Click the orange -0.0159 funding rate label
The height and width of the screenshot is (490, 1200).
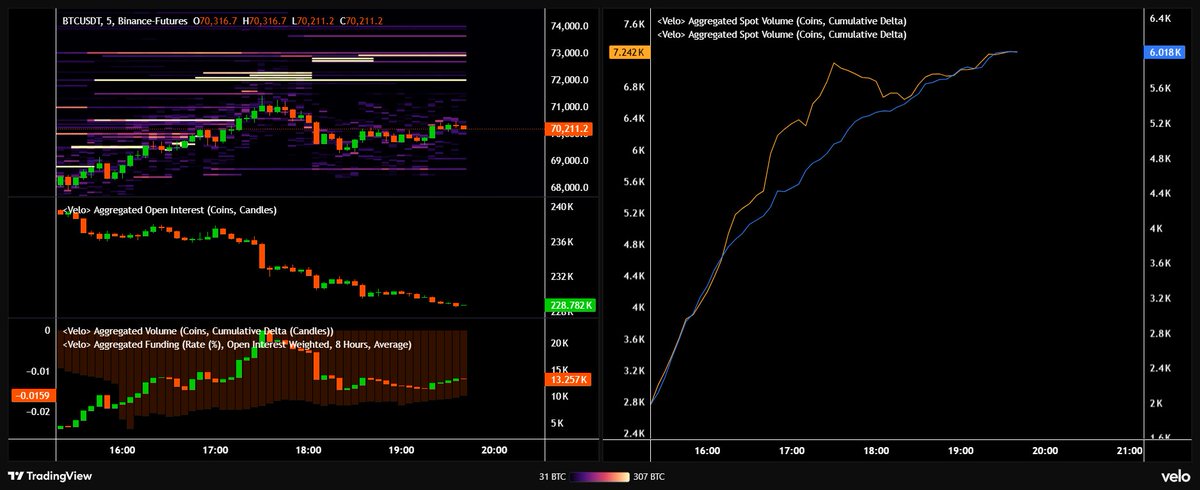[x=32, y=395]
